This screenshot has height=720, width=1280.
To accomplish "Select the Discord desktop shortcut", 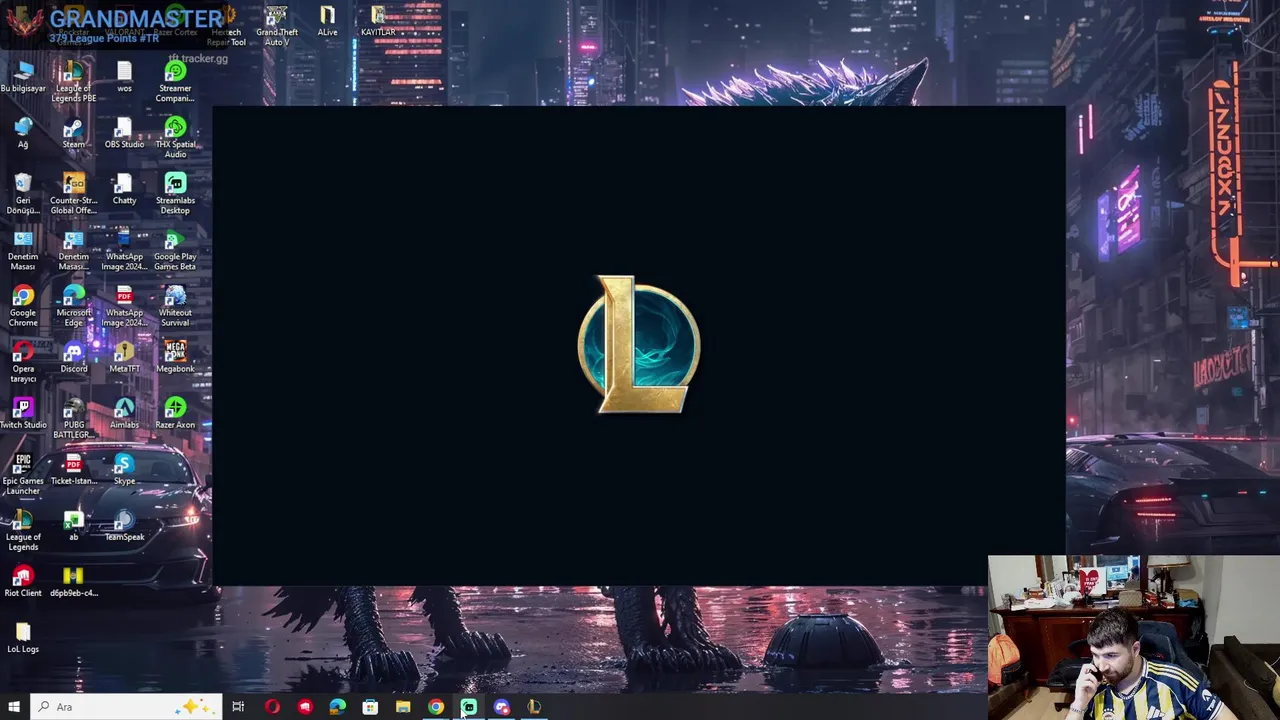I will pyautogui.click(x=74, y=358).
